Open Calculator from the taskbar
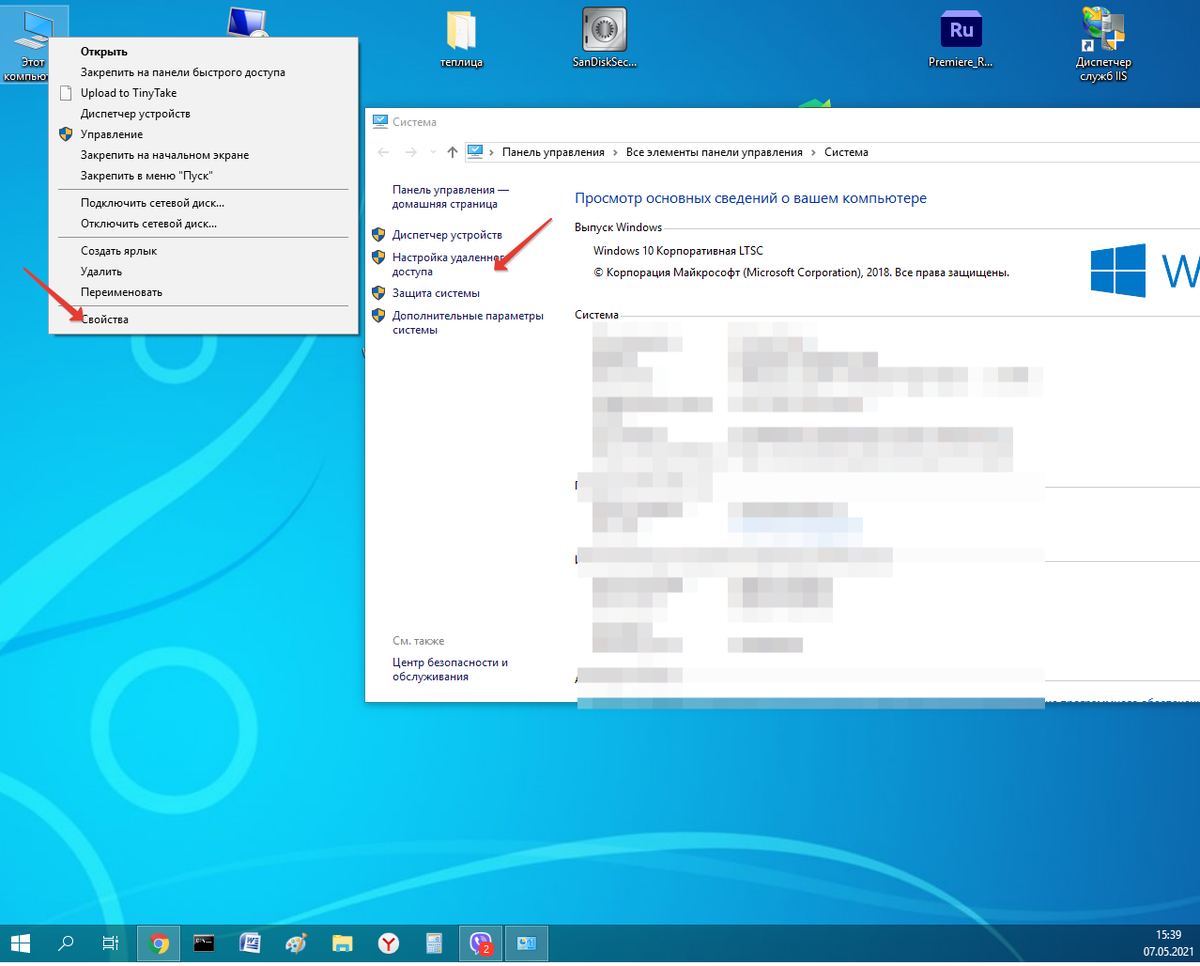Screen dimensions: 1200x966 (x=434, y=943)
